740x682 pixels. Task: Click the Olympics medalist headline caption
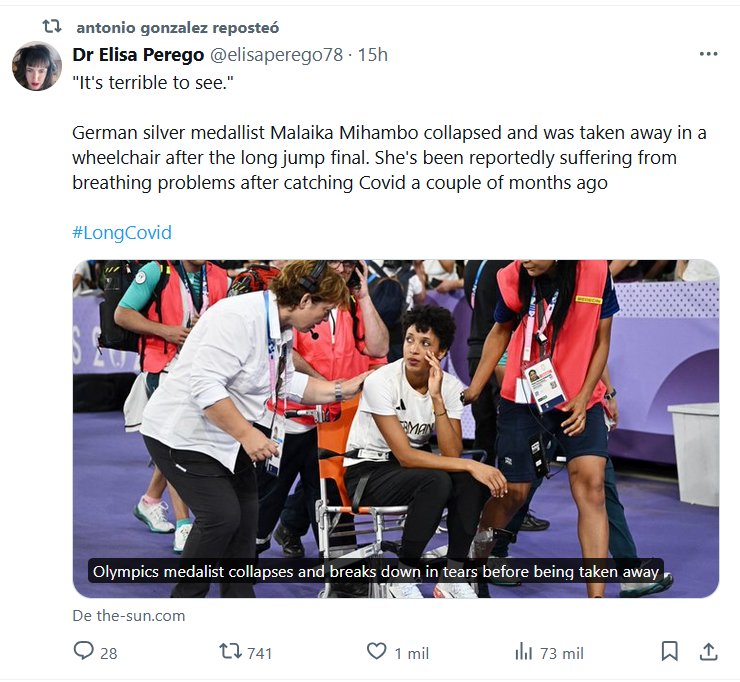pyautogui.click(x=375, y=572)
